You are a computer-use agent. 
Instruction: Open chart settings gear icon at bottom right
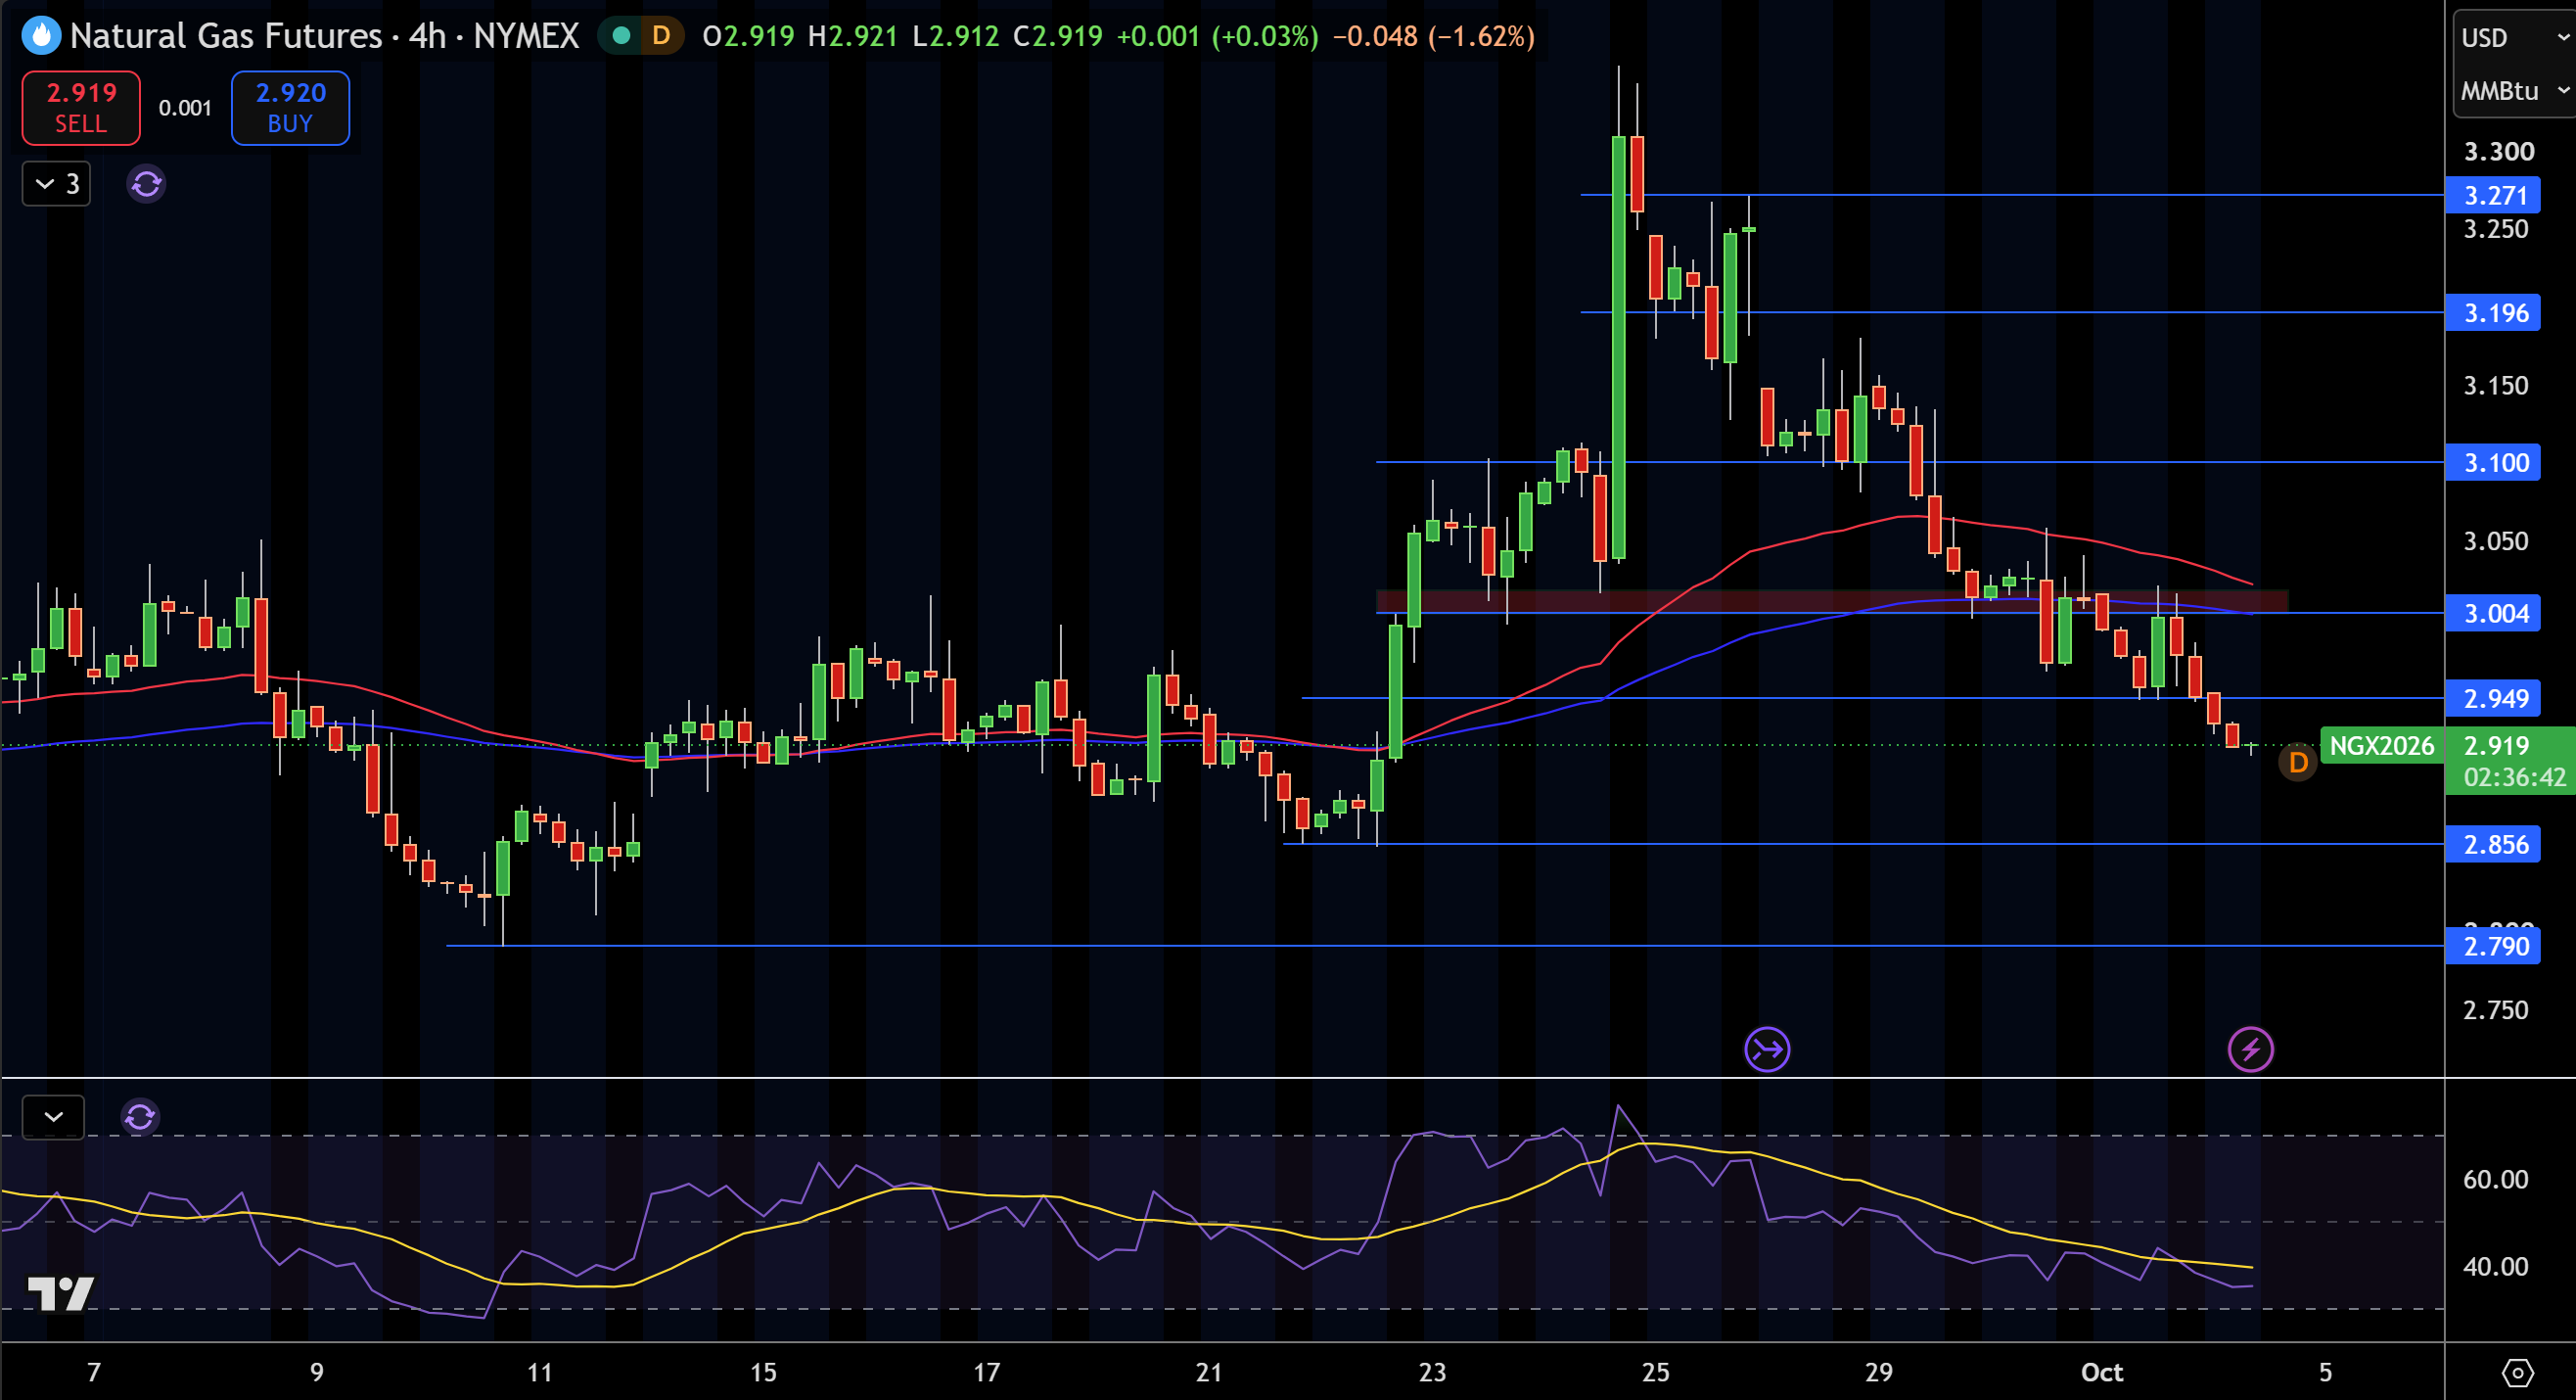2518,1373
